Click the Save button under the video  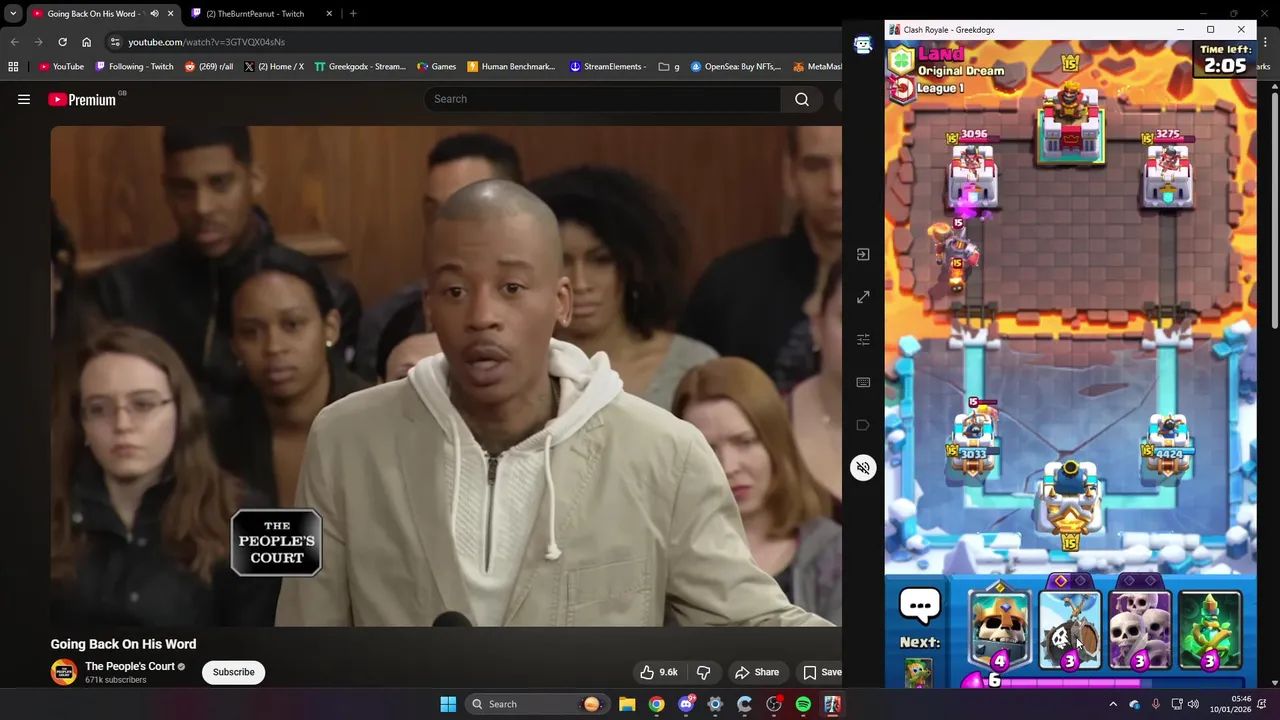click(820, 672)
